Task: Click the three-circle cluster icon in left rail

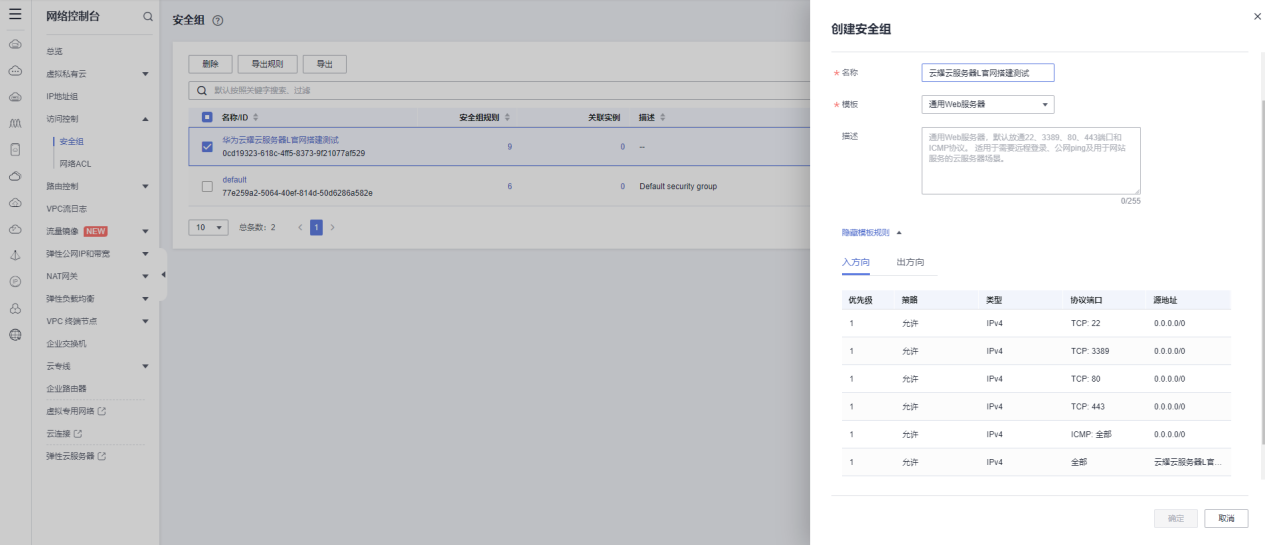Action: point(15,308)
